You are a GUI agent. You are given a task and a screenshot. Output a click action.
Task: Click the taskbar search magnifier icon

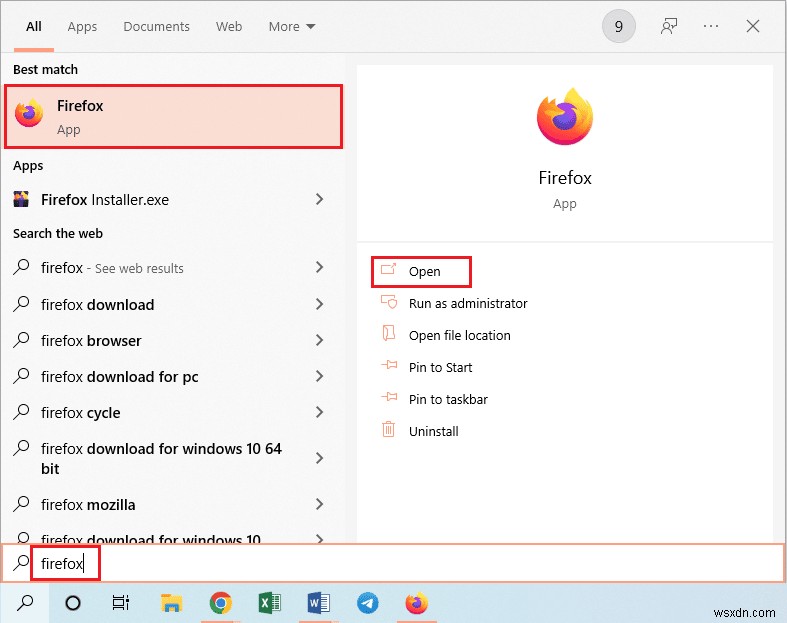[25, 602]
